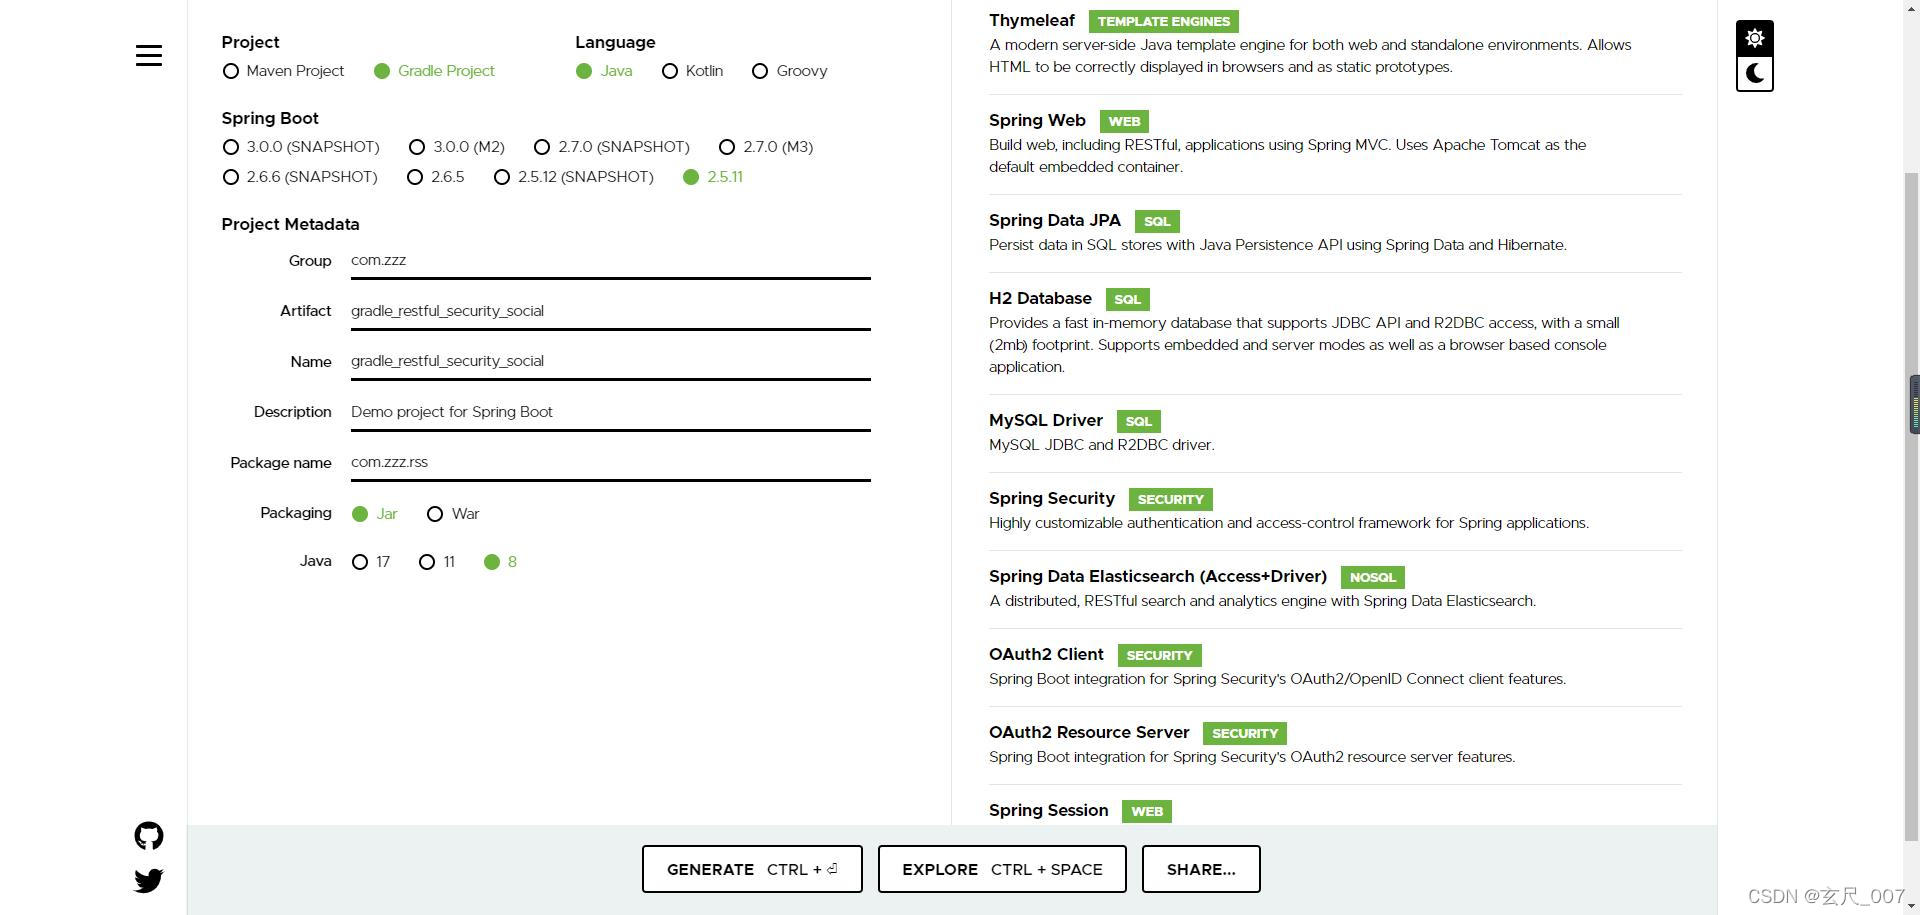Viewport: 1920px width, 915px height.
Task: Select the OAuth2 Client dependency
Action: pos(1335,666)
